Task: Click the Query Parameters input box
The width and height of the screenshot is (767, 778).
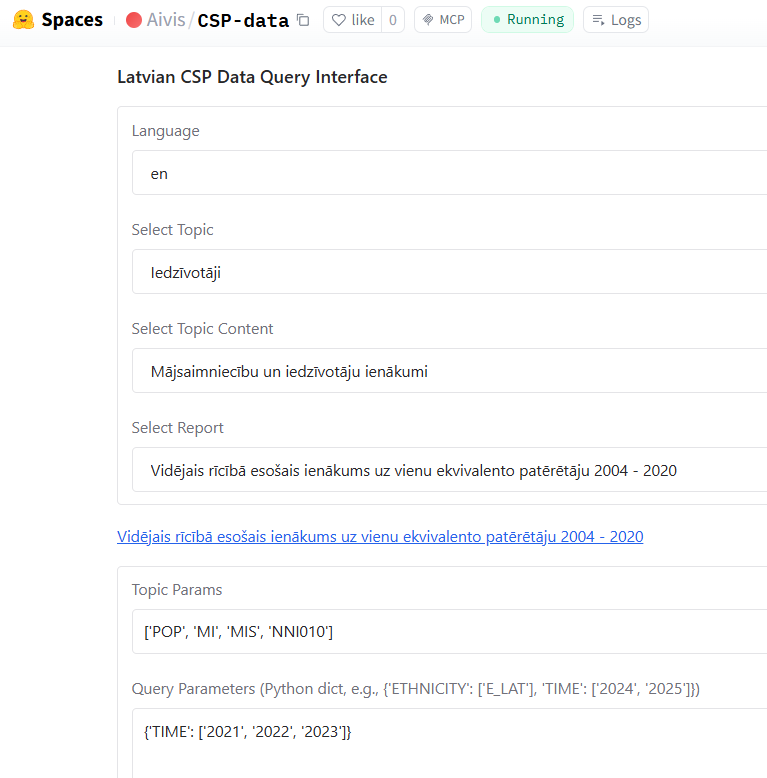Action: coord(449,743)
